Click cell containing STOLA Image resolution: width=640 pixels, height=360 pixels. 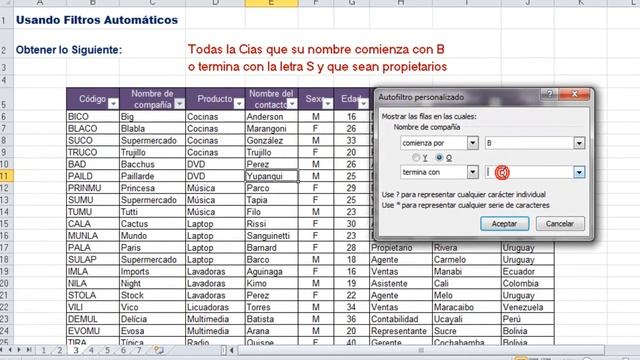pos(93,296)
